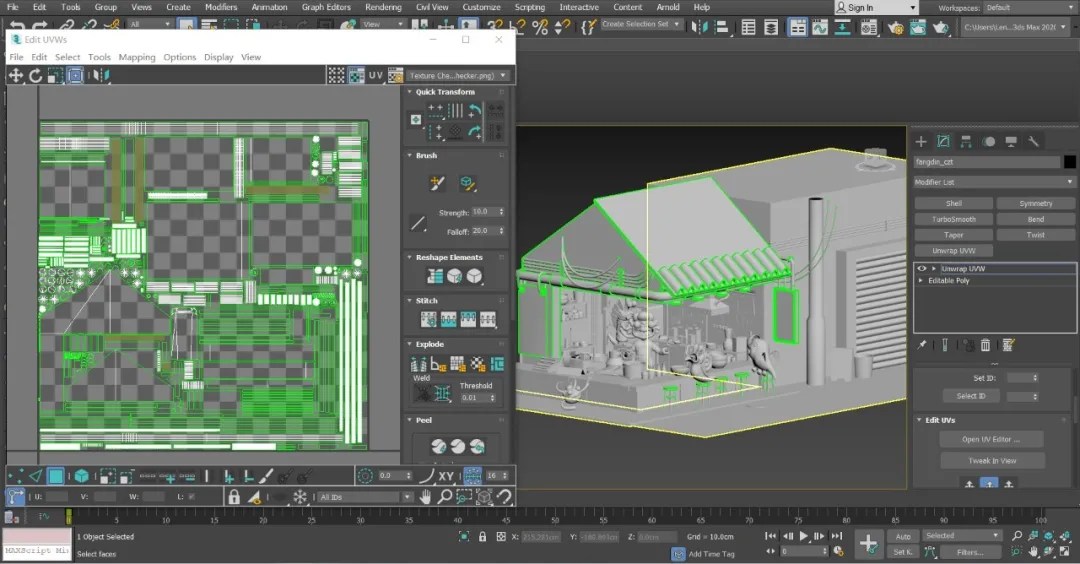Click the object color swatch beside name
The image size is (1080, 564).
(x=1069, y=162)
